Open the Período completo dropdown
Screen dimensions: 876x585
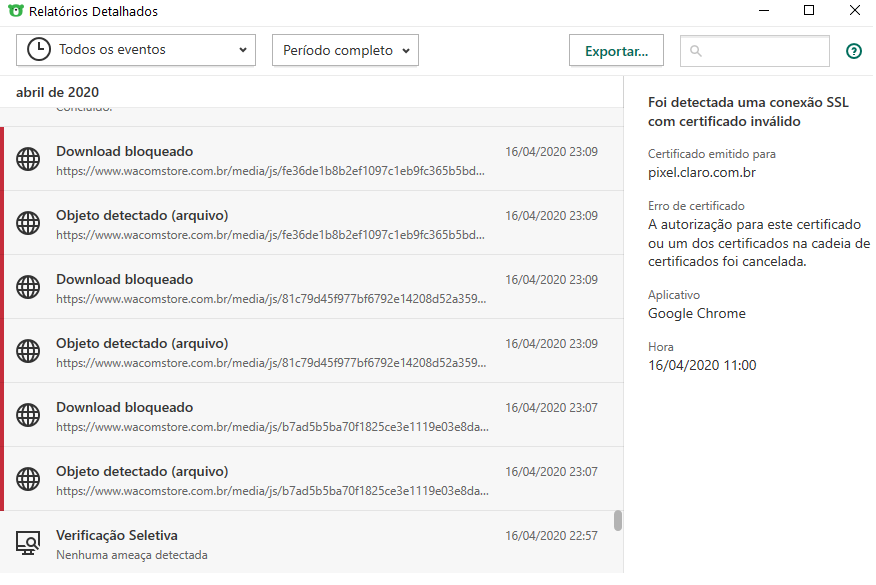point(345,50)
